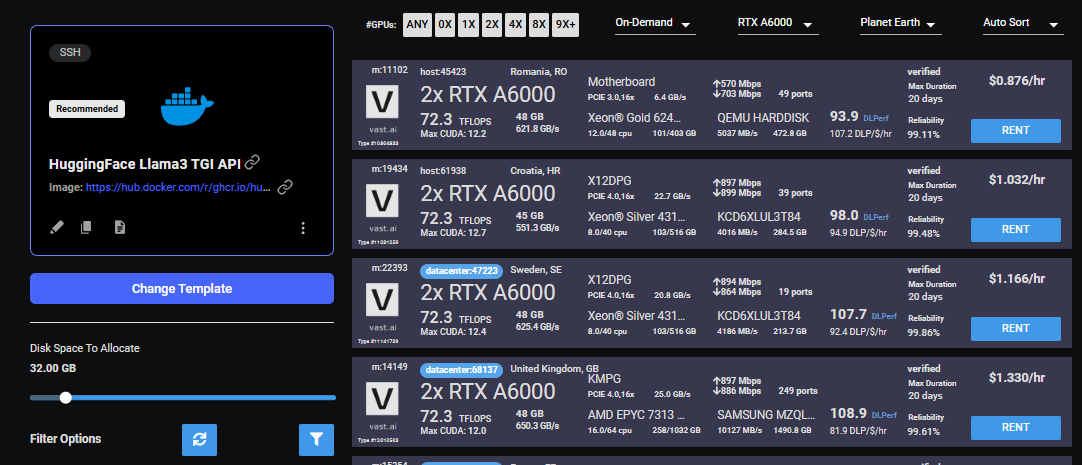Open the template three-dot options menu
Screen dimensions: 1082x465
pyautogui.click(x=303, y=228)
